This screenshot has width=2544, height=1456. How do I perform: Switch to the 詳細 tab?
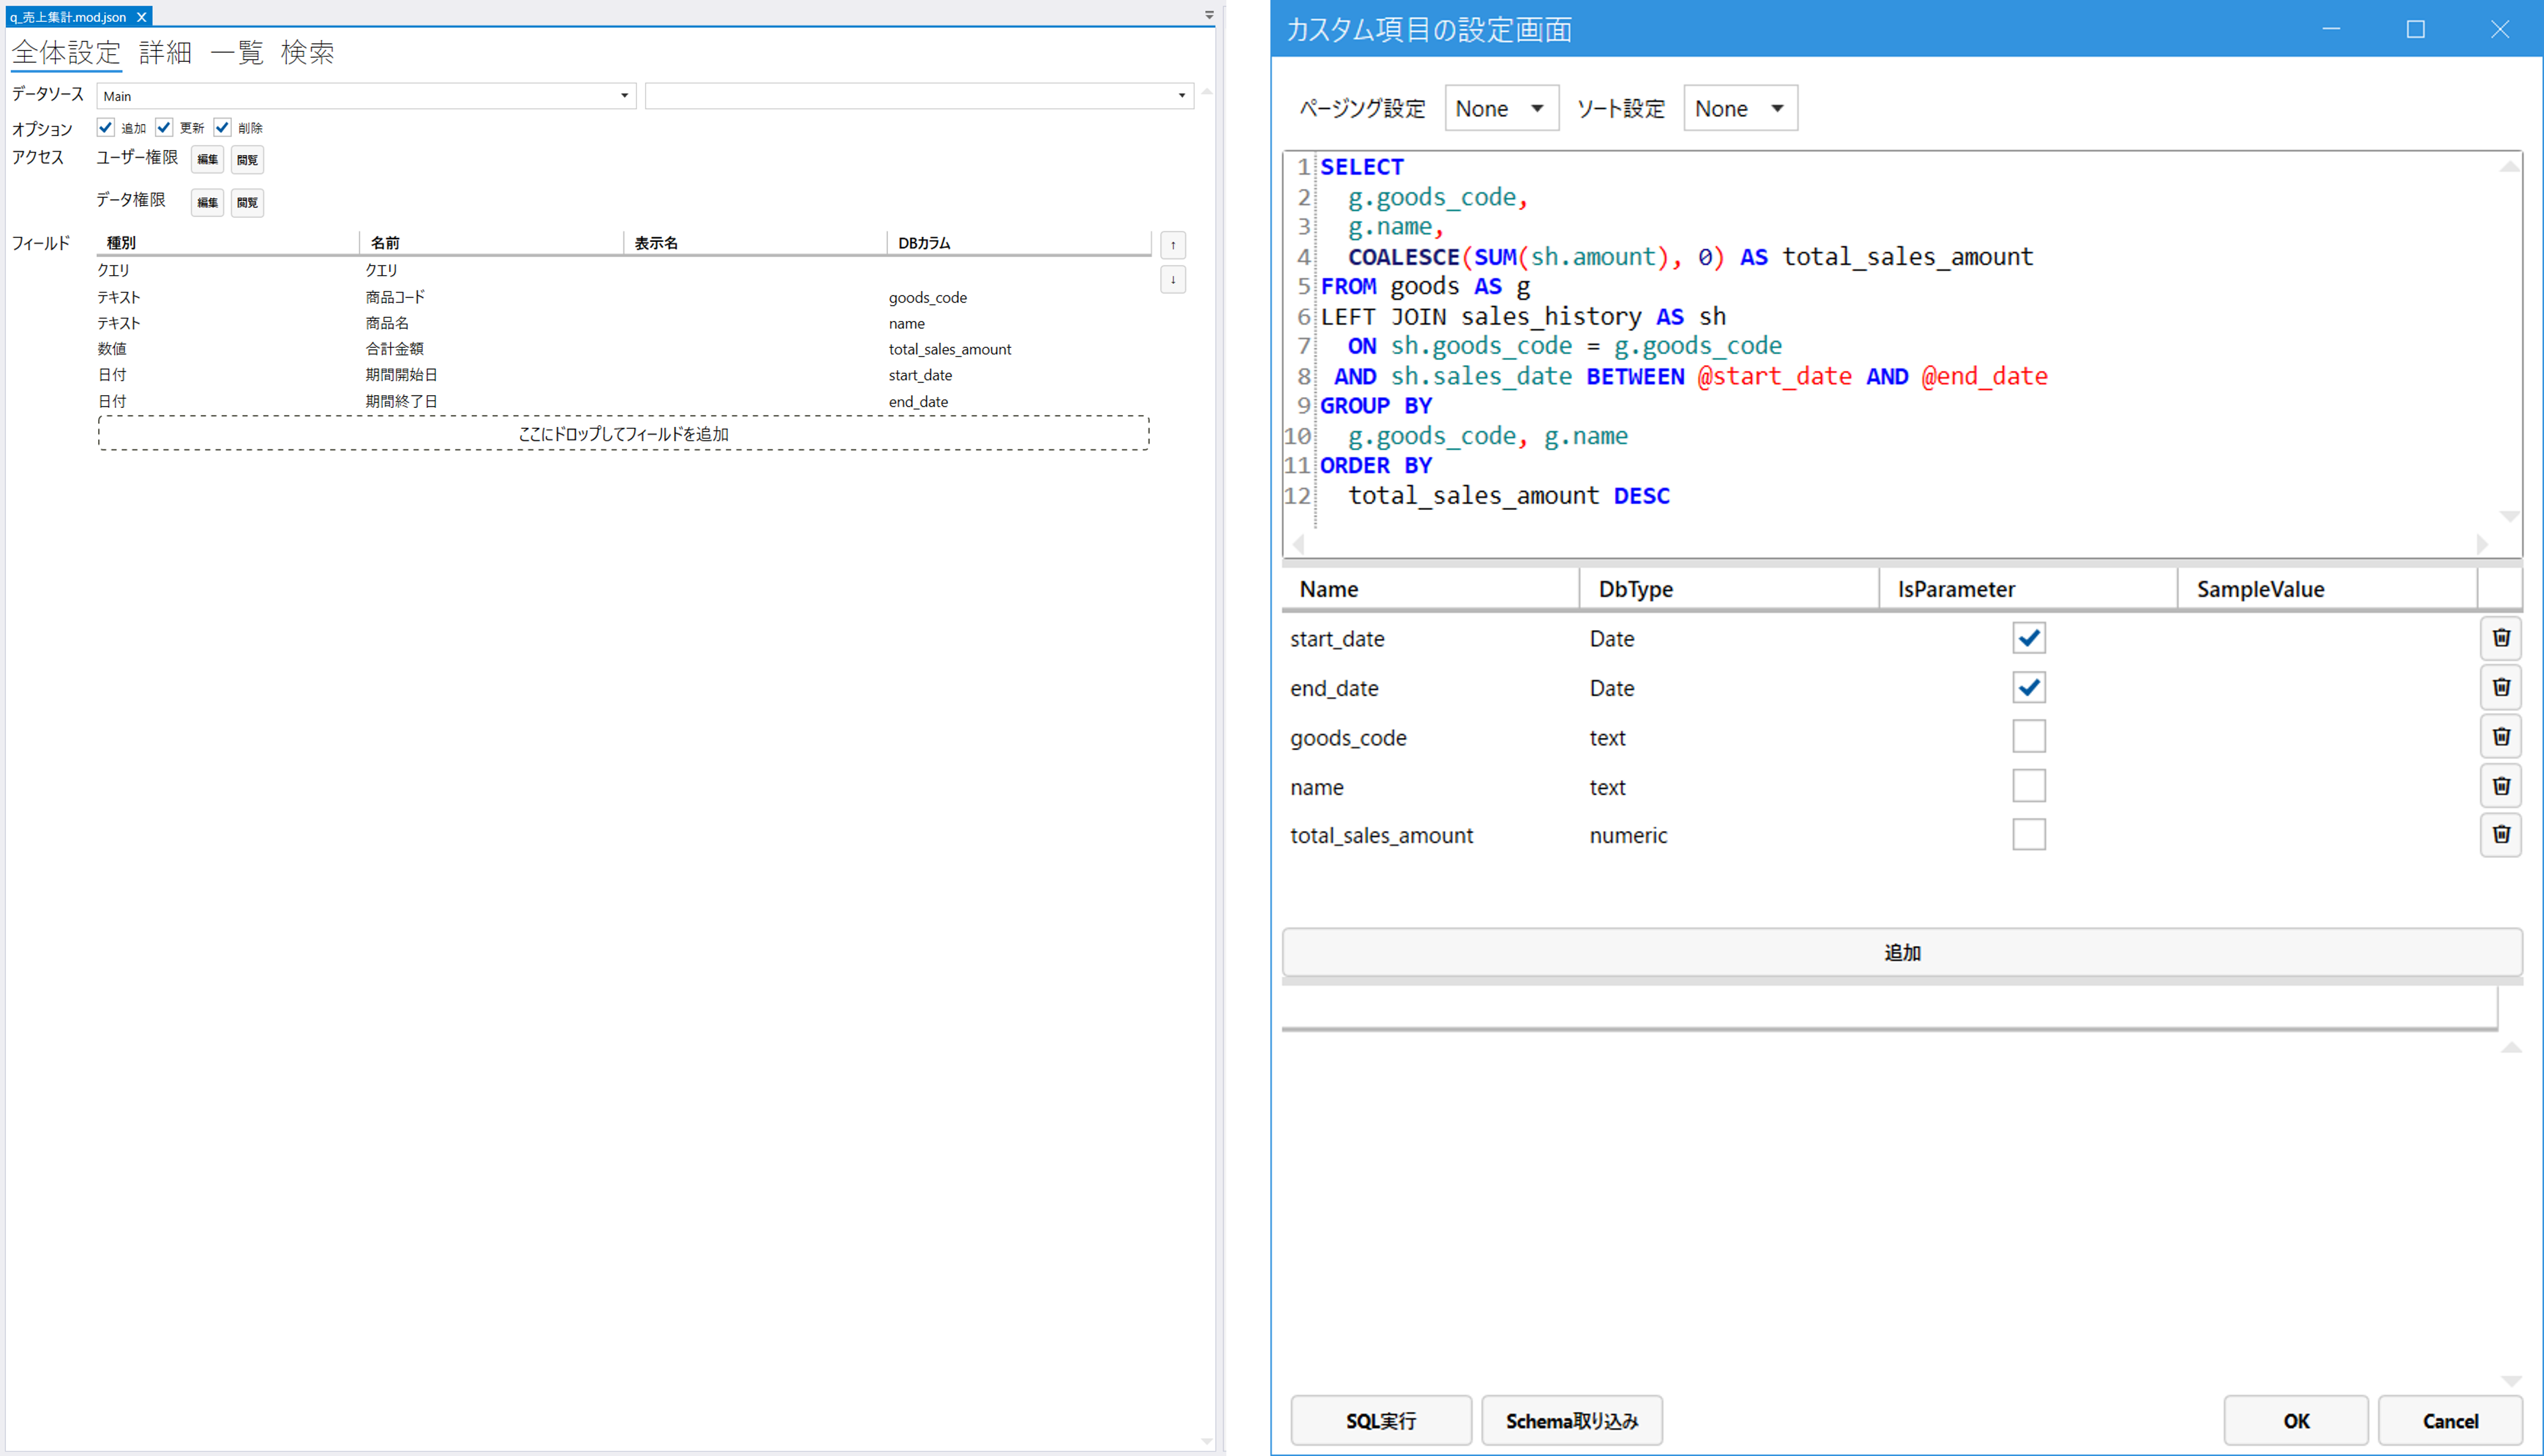coord(165,53)
